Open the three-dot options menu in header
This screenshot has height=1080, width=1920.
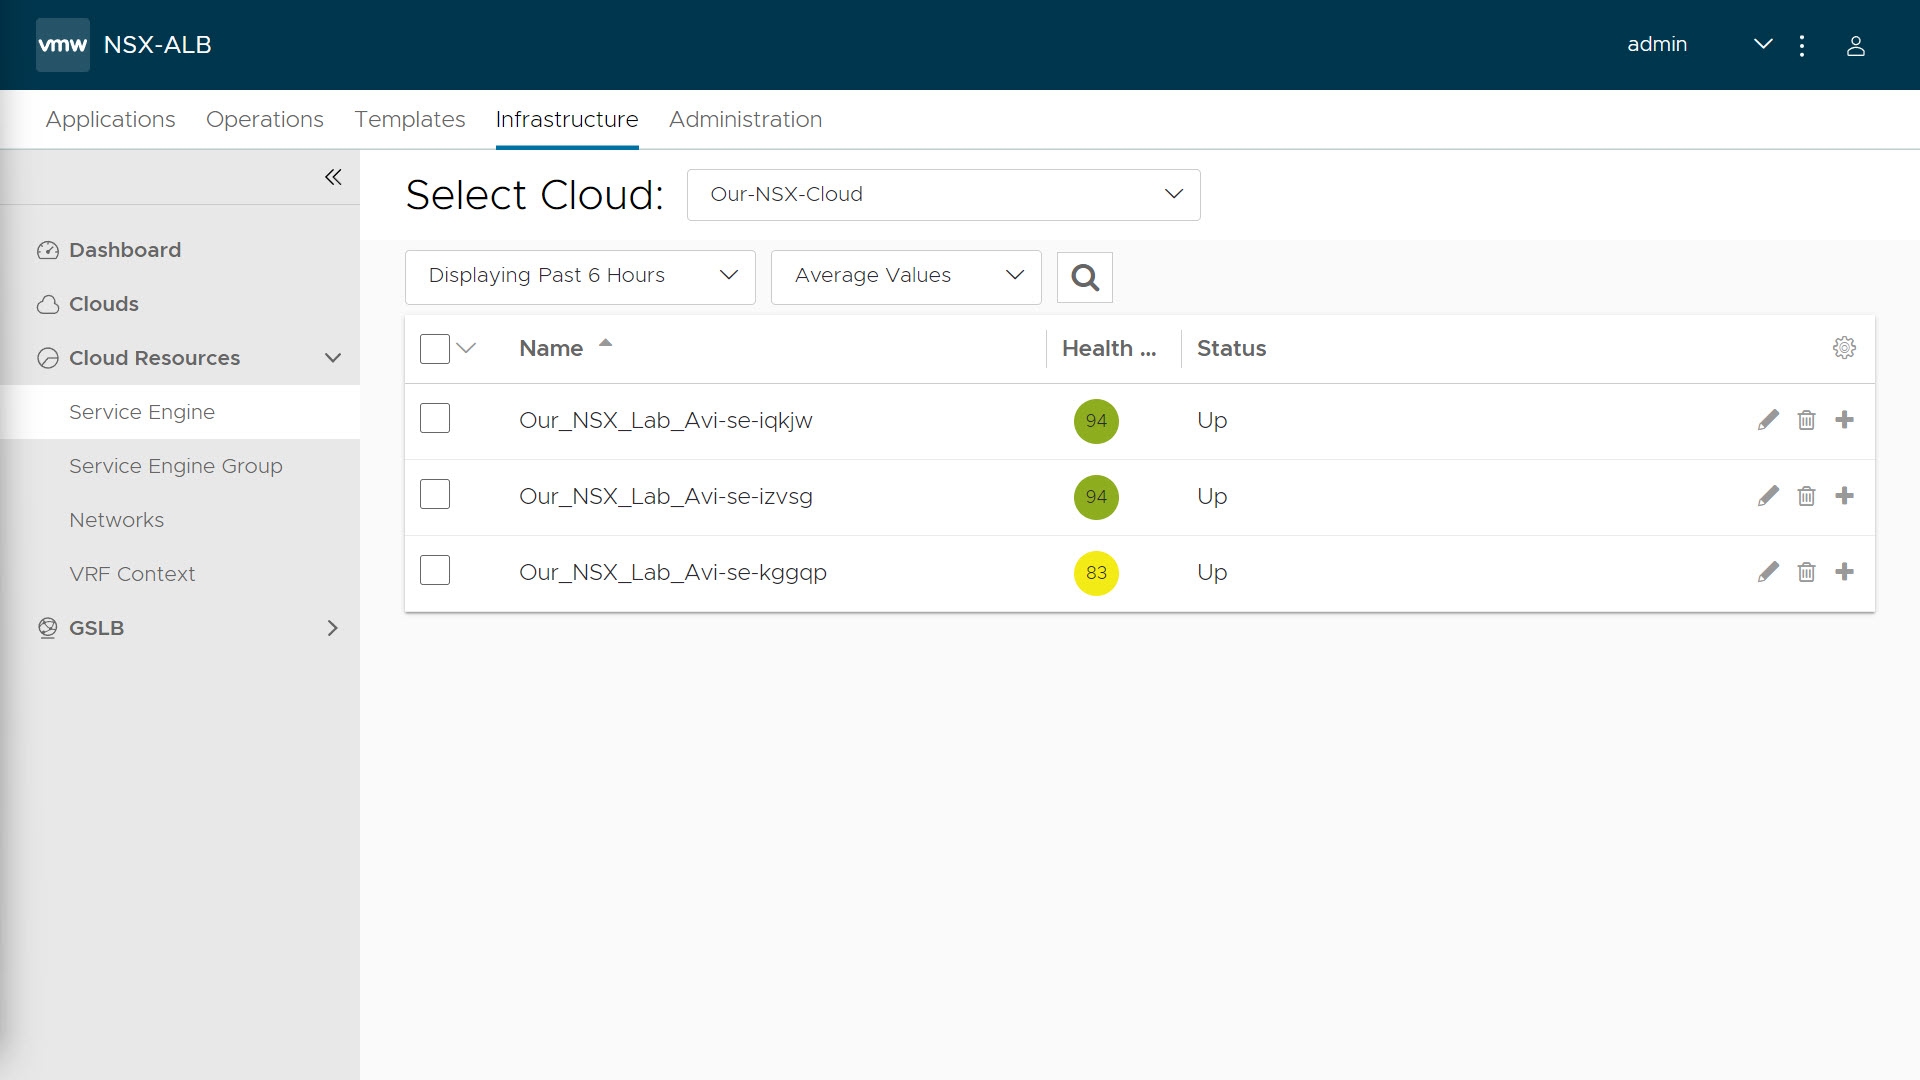(x=1802, y=46)
